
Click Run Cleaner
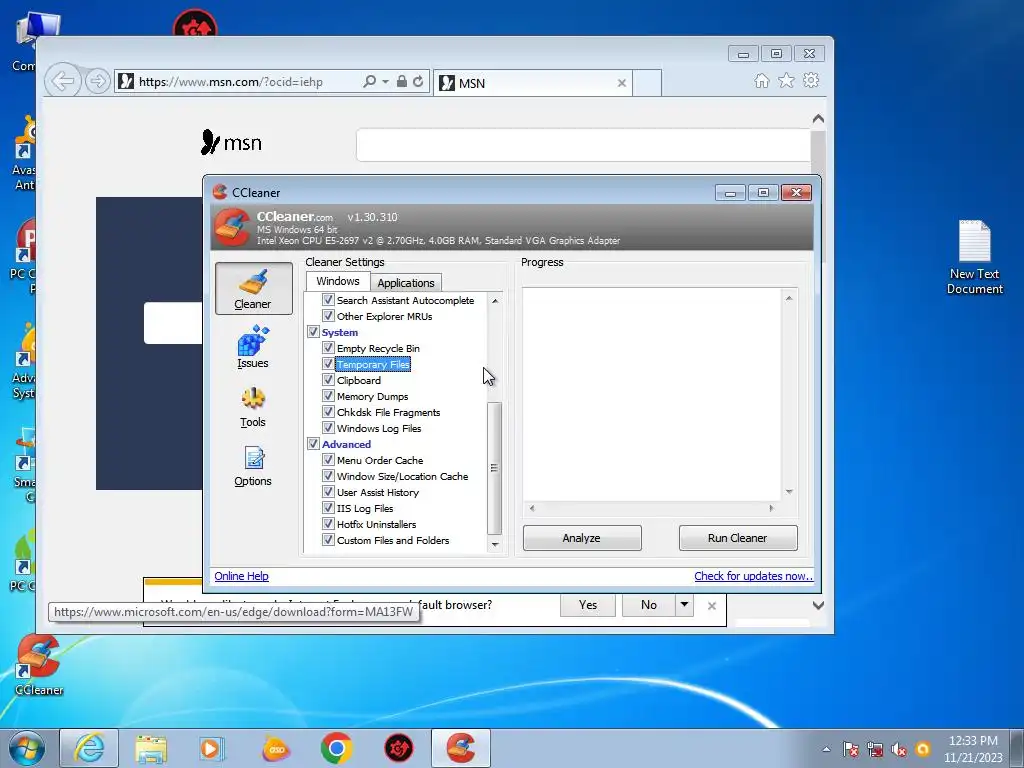[x=738, y=538]
